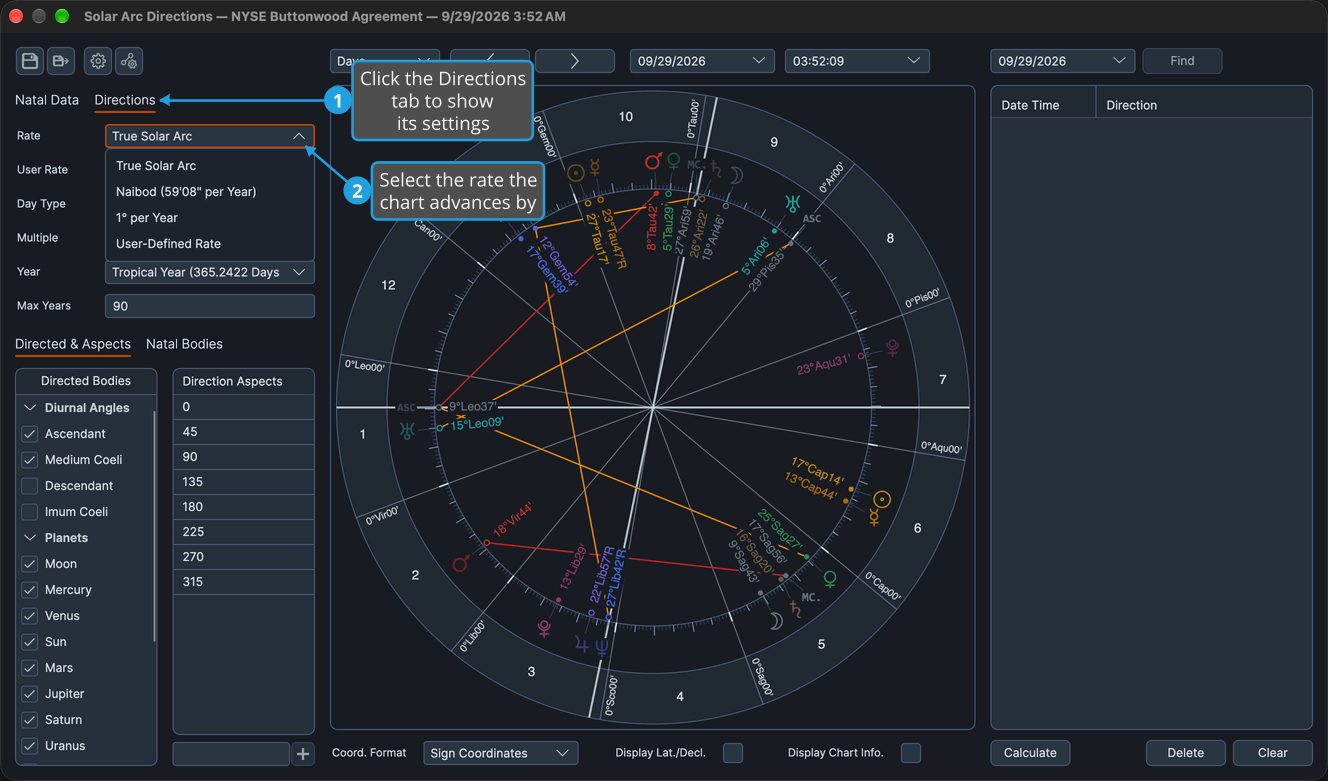Click the Delete button
Viewport: 1328px width, 781px height.
click(x=1185, y=753)
